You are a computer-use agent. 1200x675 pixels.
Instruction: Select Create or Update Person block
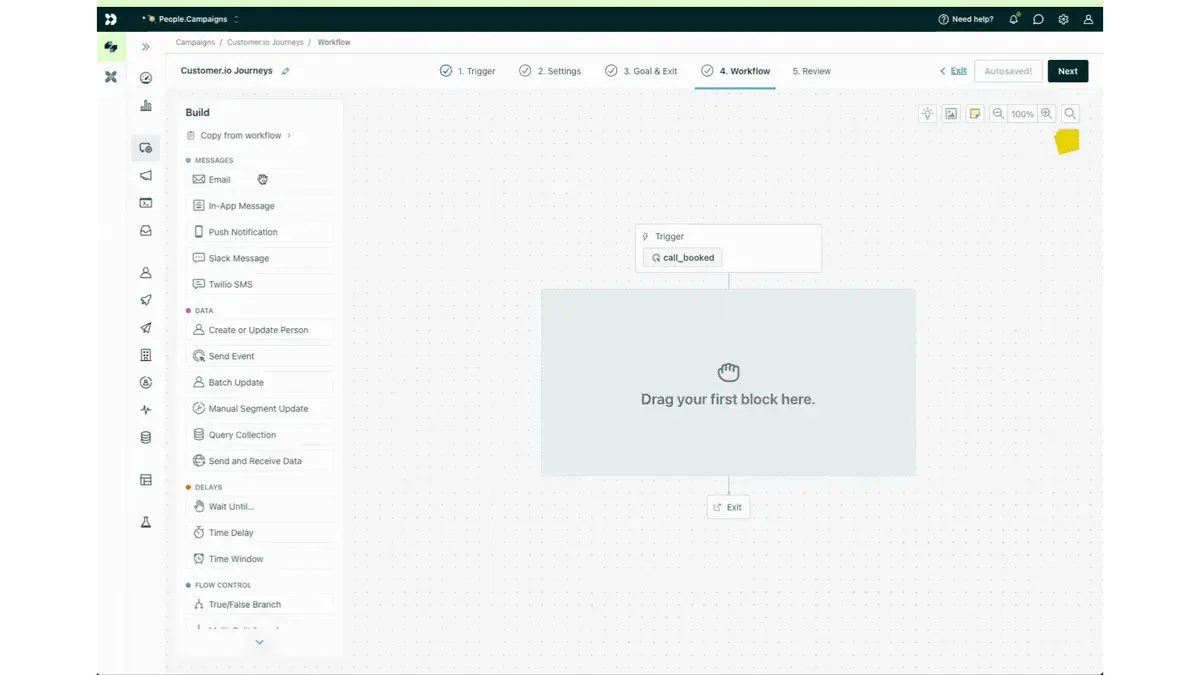coord(260,330)
